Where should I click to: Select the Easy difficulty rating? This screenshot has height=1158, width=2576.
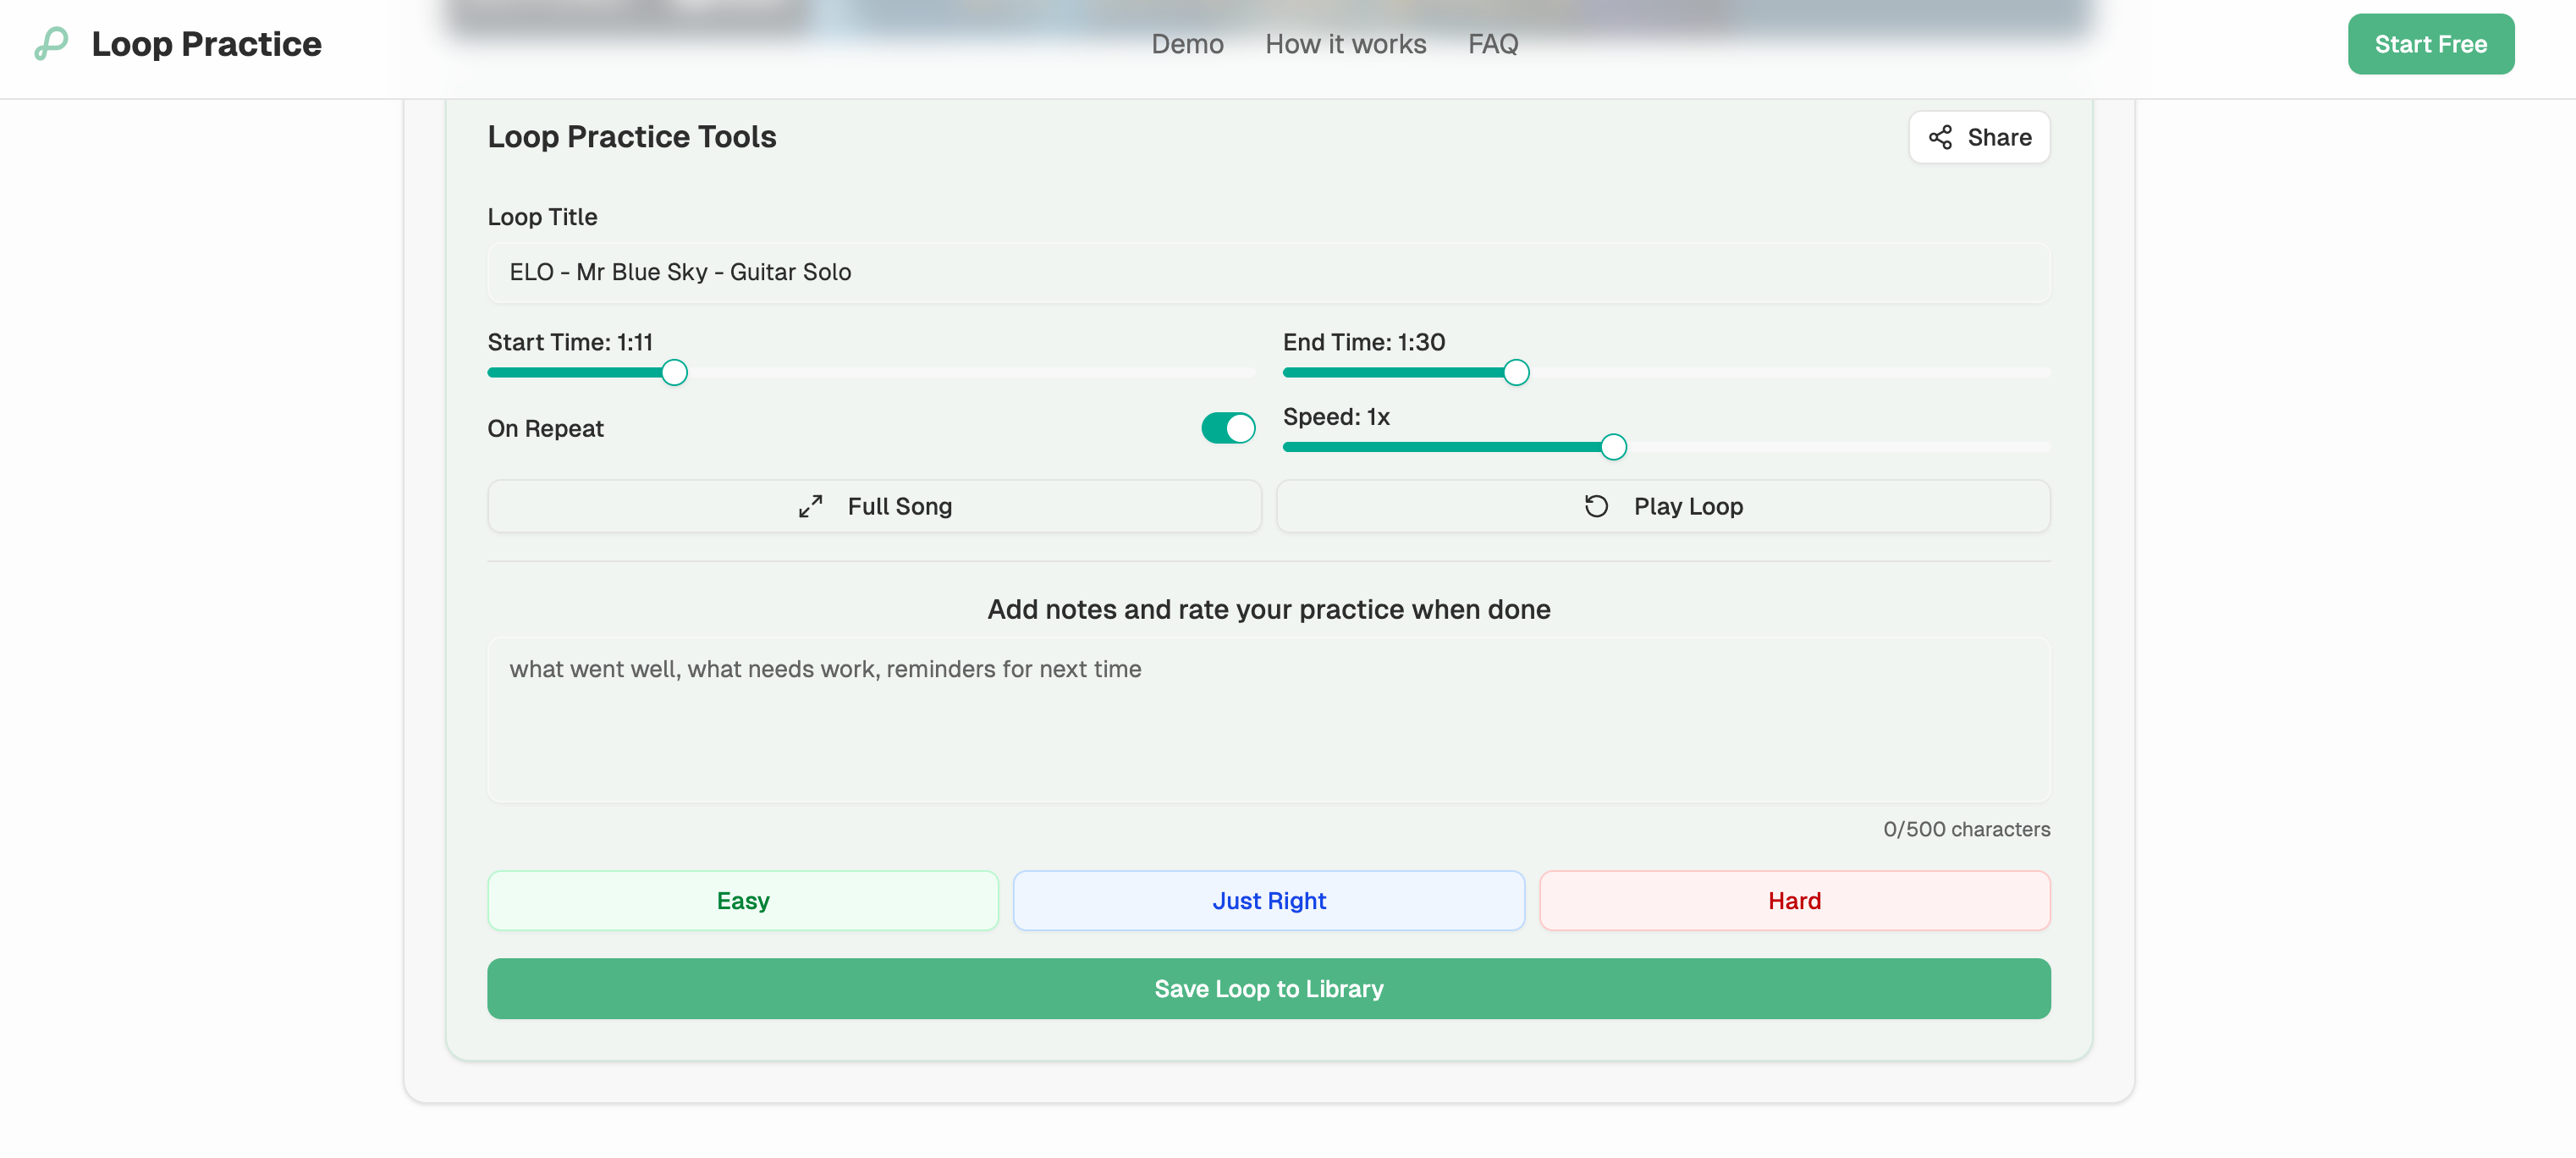[742, 900]
